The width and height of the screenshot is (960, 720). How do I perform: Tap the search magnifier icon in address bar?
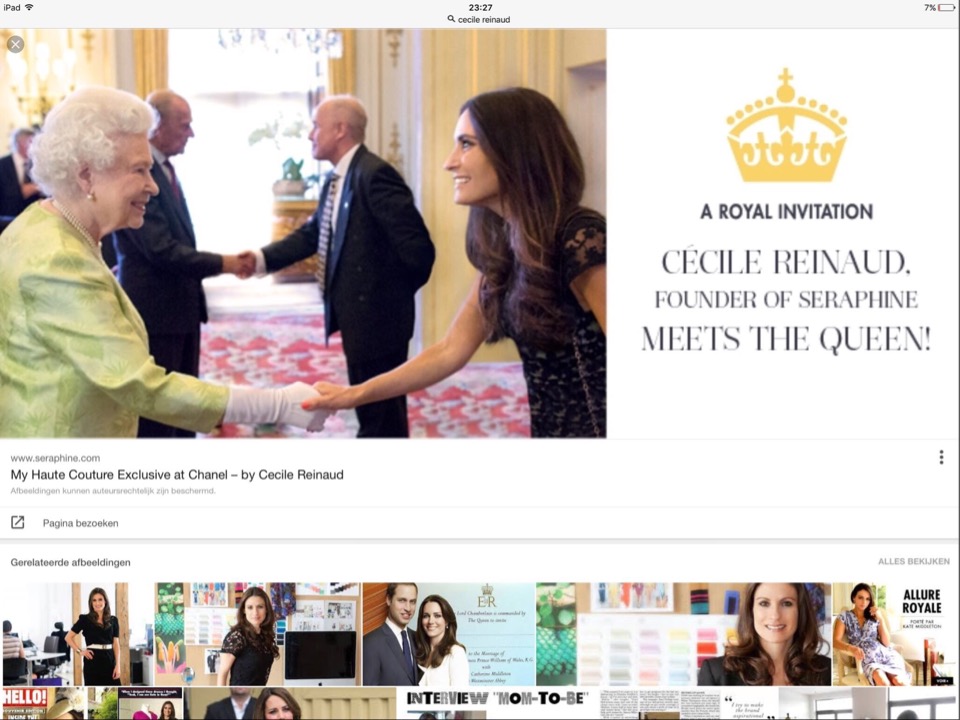(x=451, y=19)
